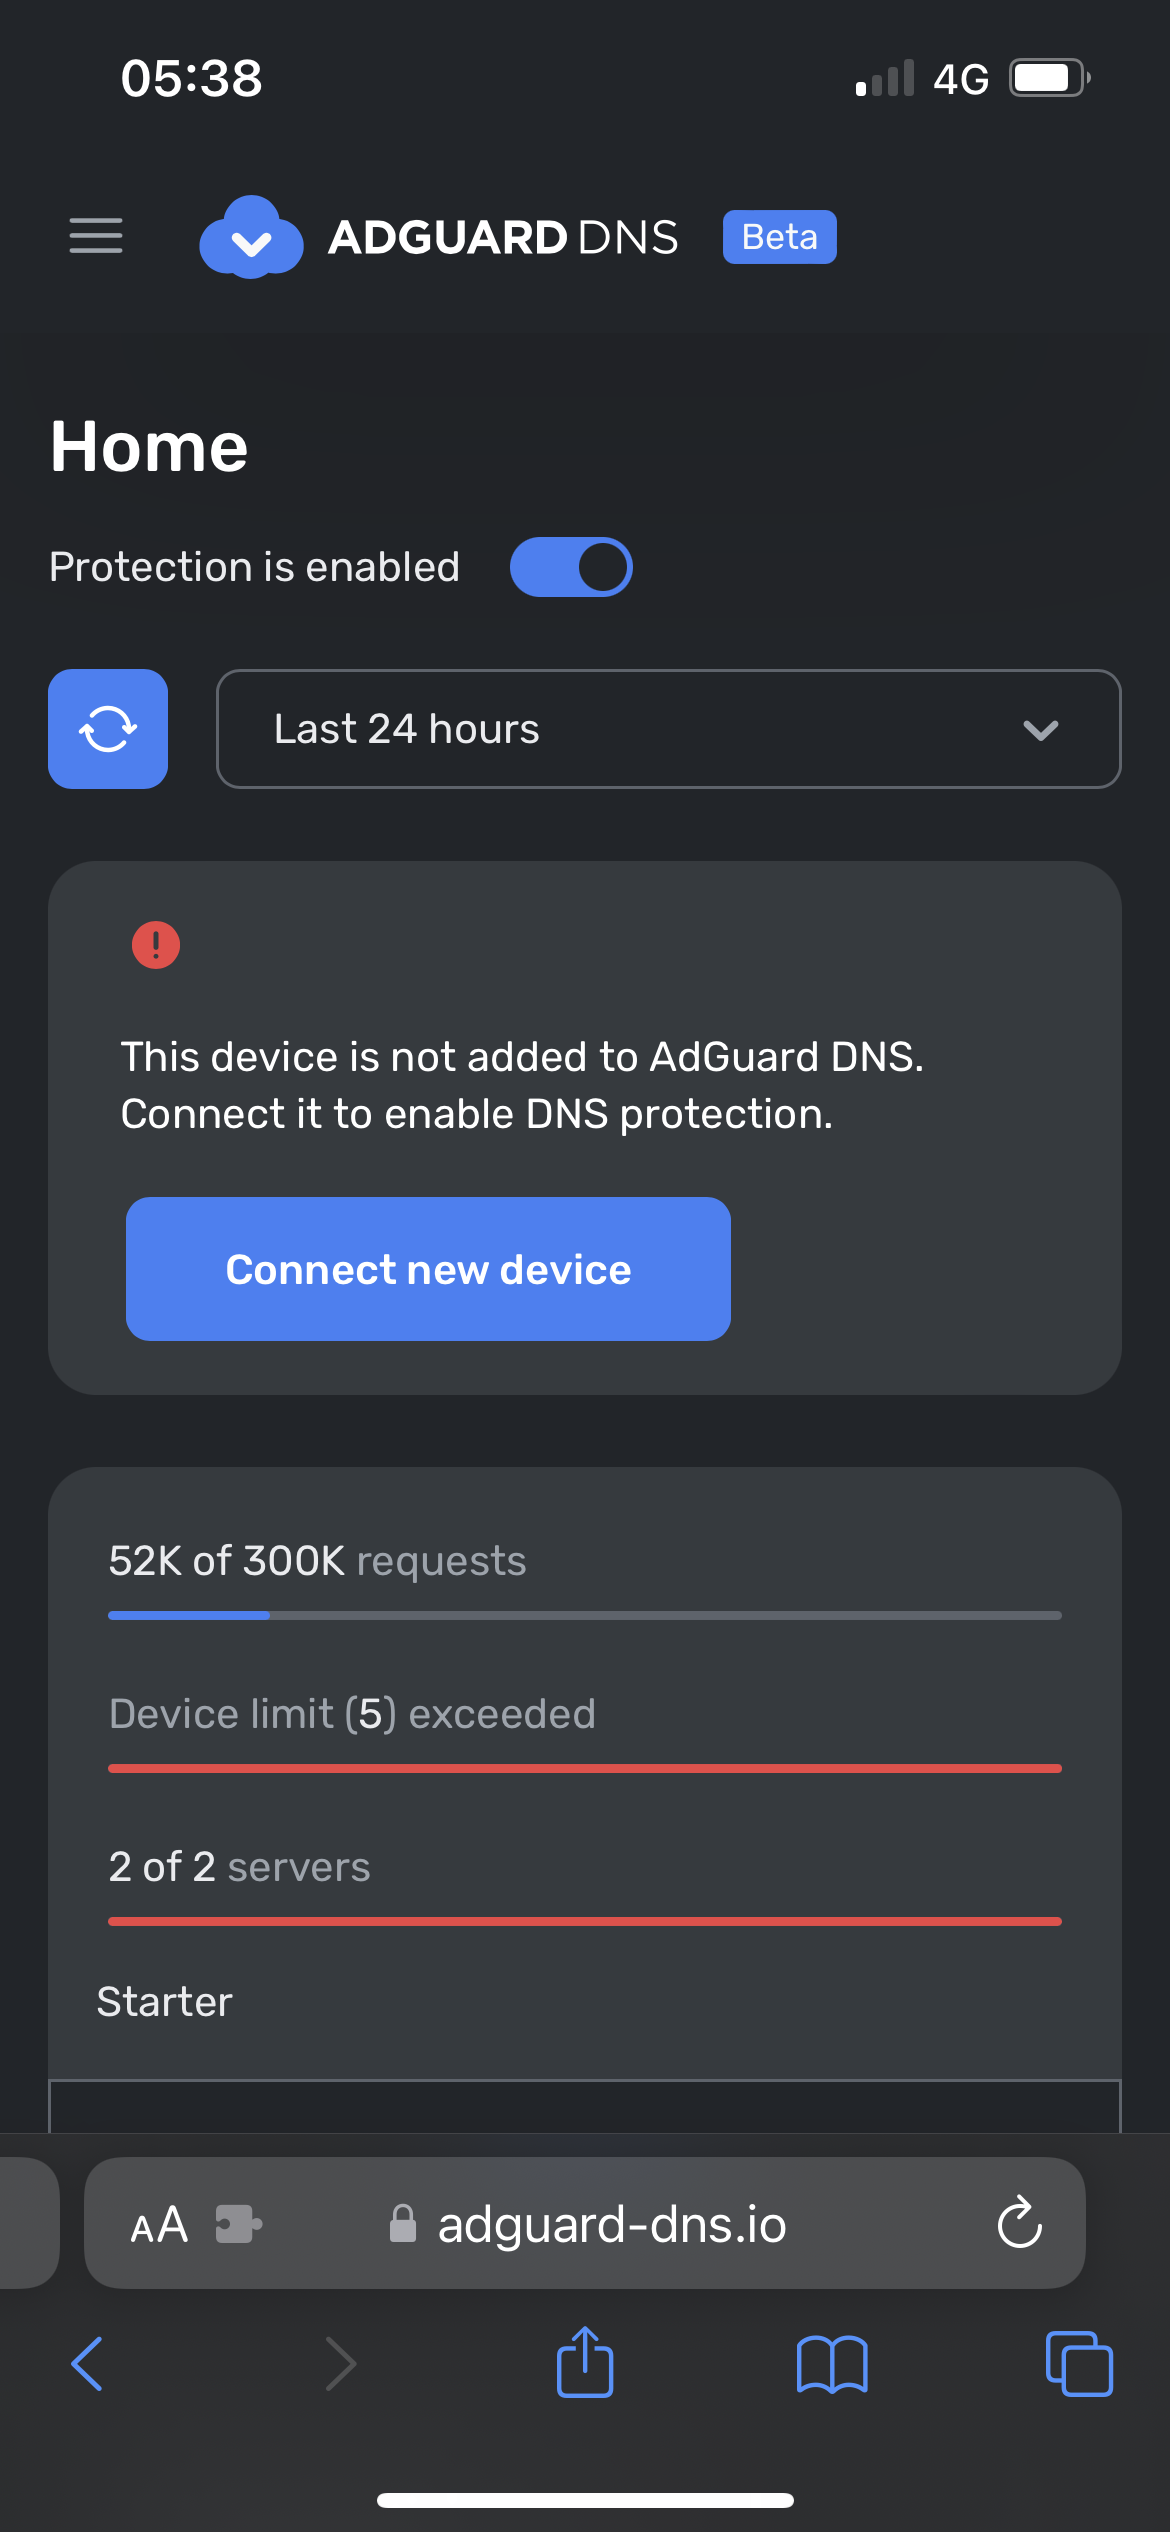Click the padlock icon beside the URL
Viewport: 1170px width, 2532px height.
(403, 2224)
